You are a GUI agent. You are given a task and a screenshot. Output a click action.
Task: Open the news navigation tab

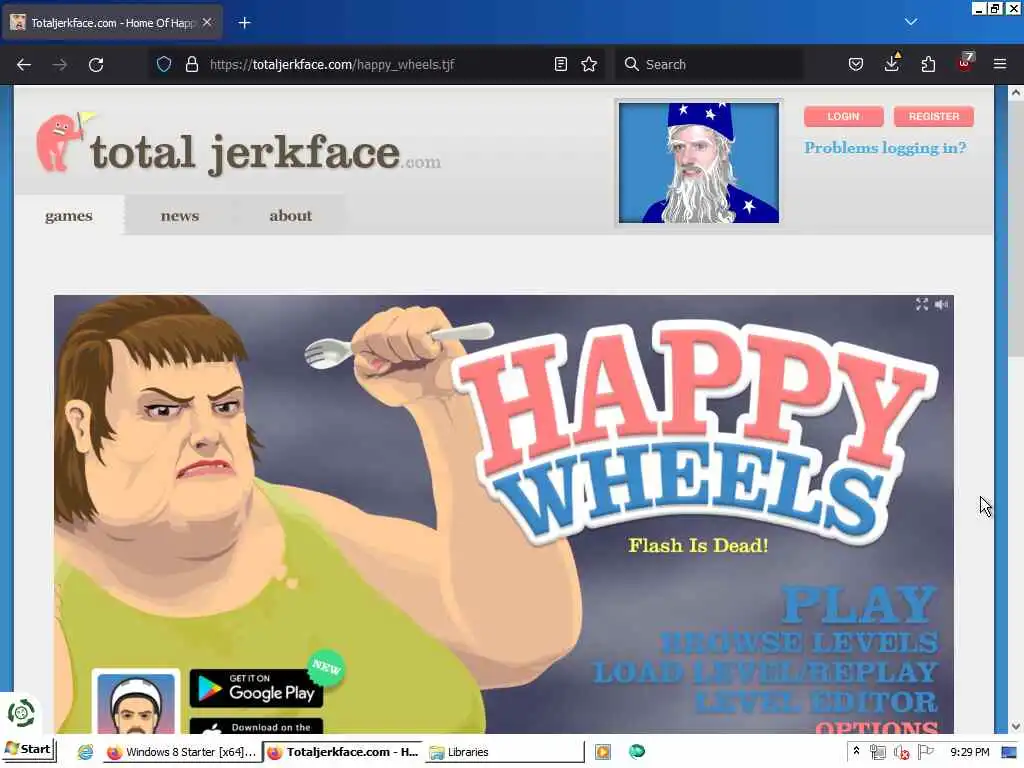tap(180, 216)
